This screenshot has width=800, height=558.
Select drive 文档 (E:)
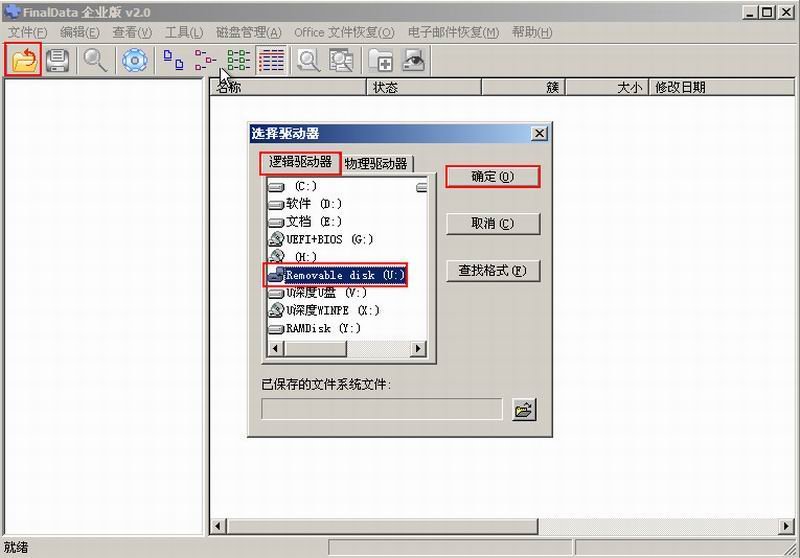click(305, 222)
